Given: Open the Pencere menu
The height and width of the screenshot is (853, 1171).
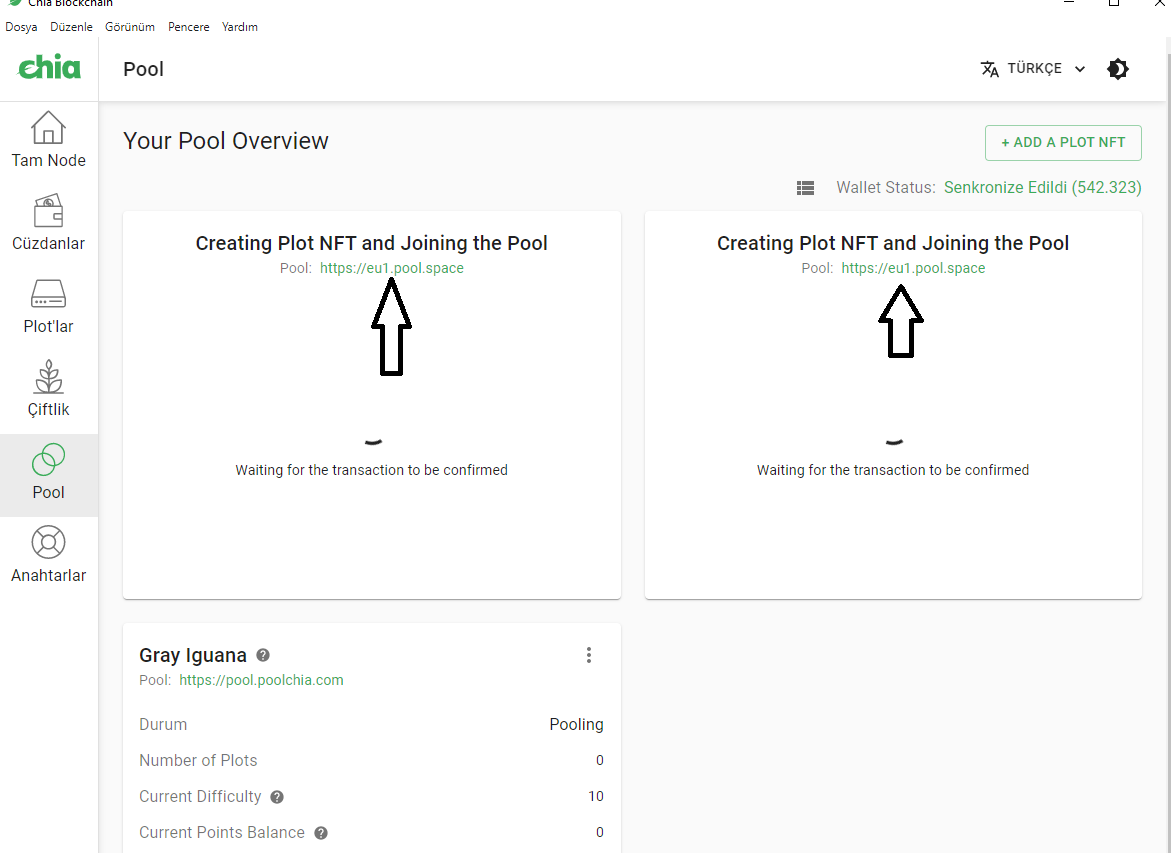Looking at the screenshot, I should pyautogui.click(x=189, y=27).
